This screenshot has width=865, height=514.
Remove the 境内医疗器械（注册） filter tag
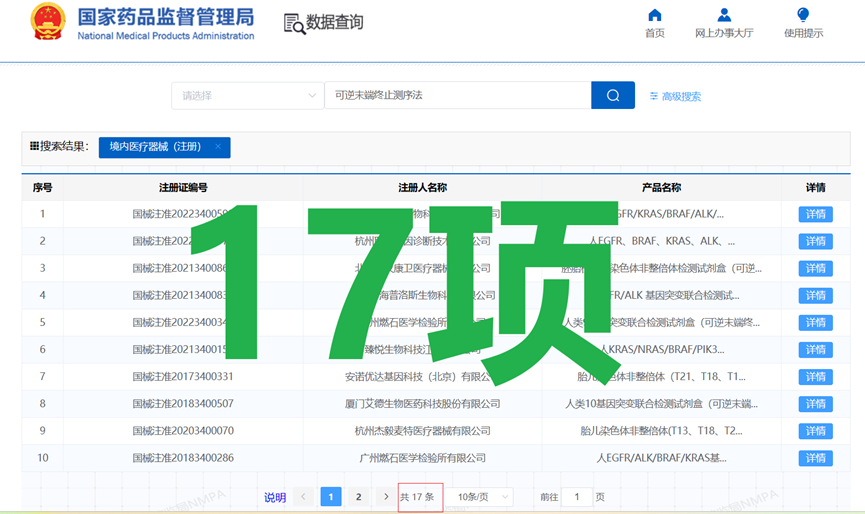point(218,147)
